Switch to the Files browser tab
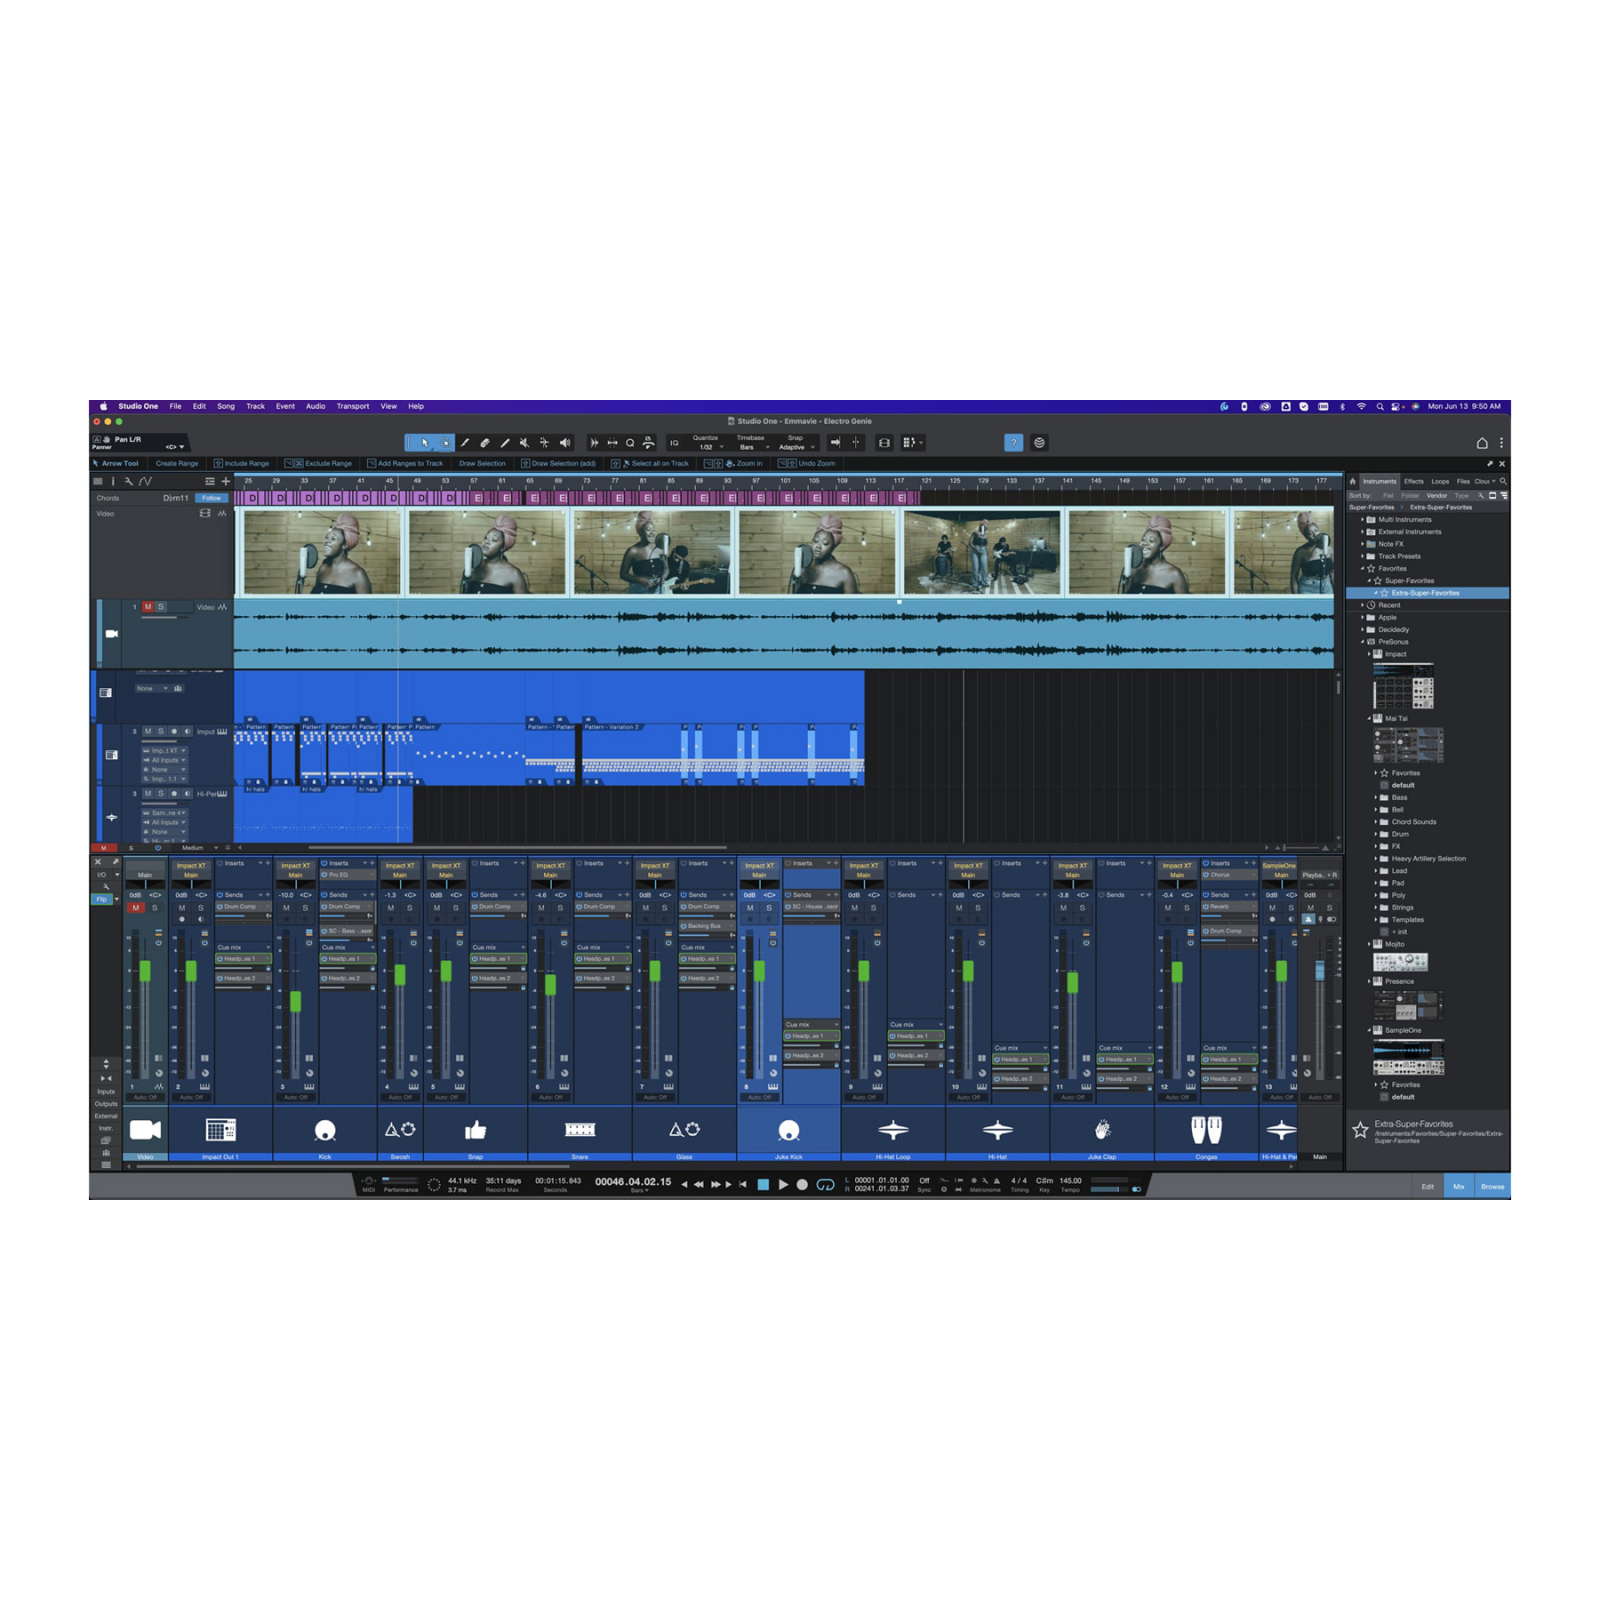 [1463, 481]
